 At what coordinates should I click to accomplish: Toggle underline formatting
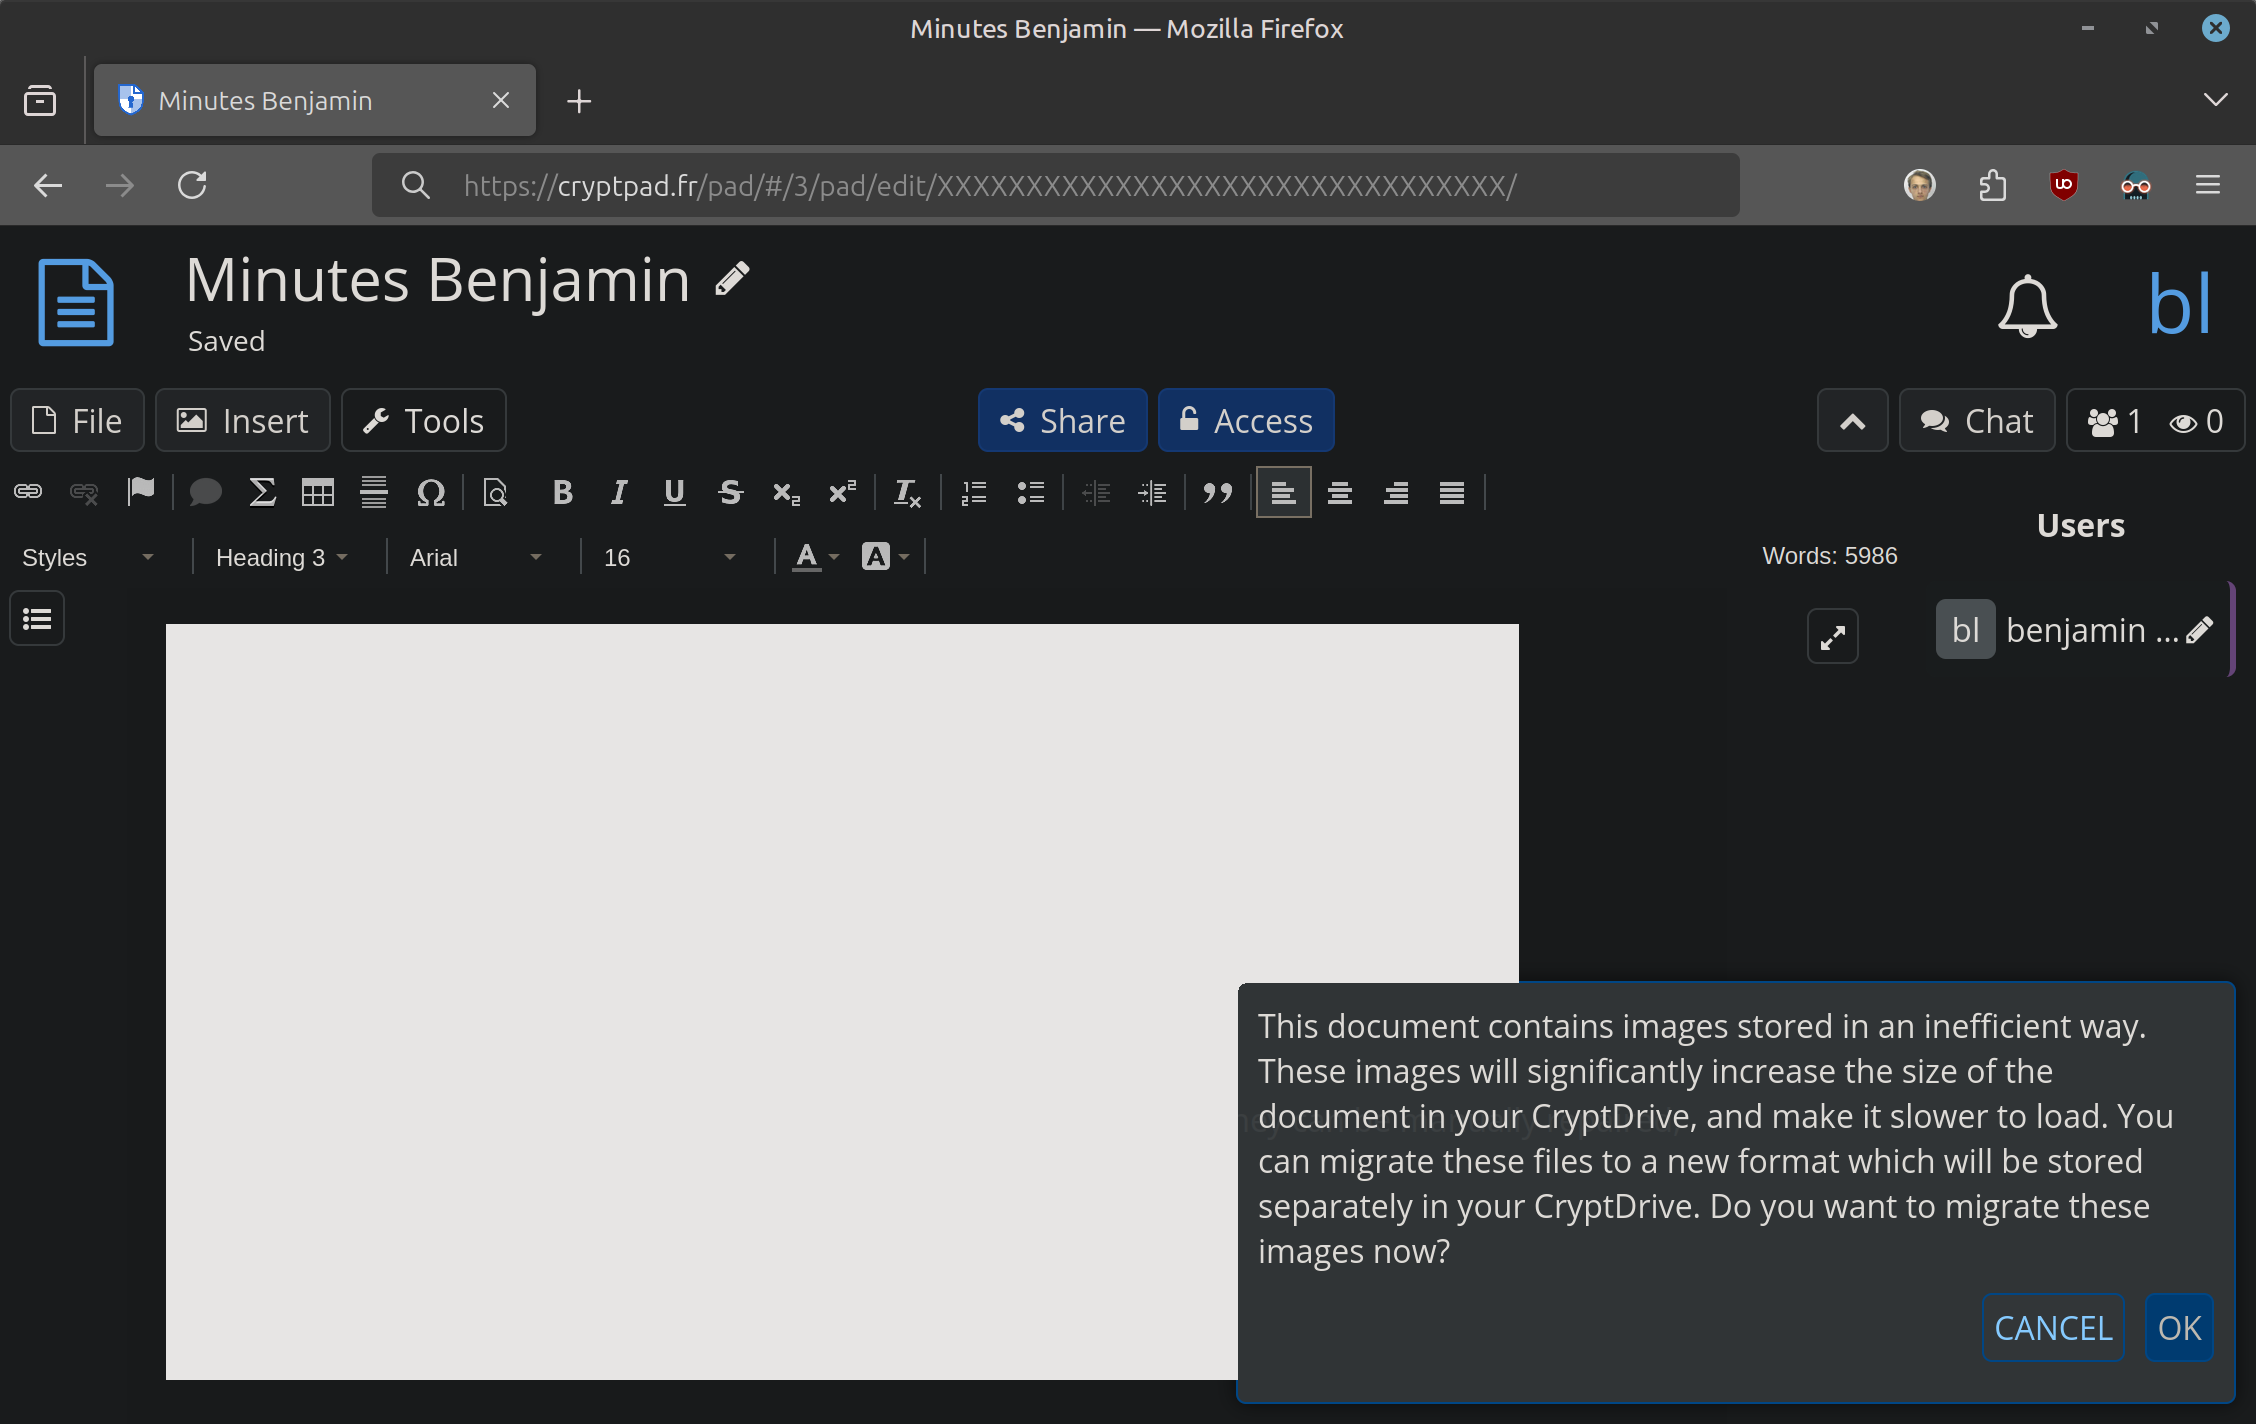674,492
